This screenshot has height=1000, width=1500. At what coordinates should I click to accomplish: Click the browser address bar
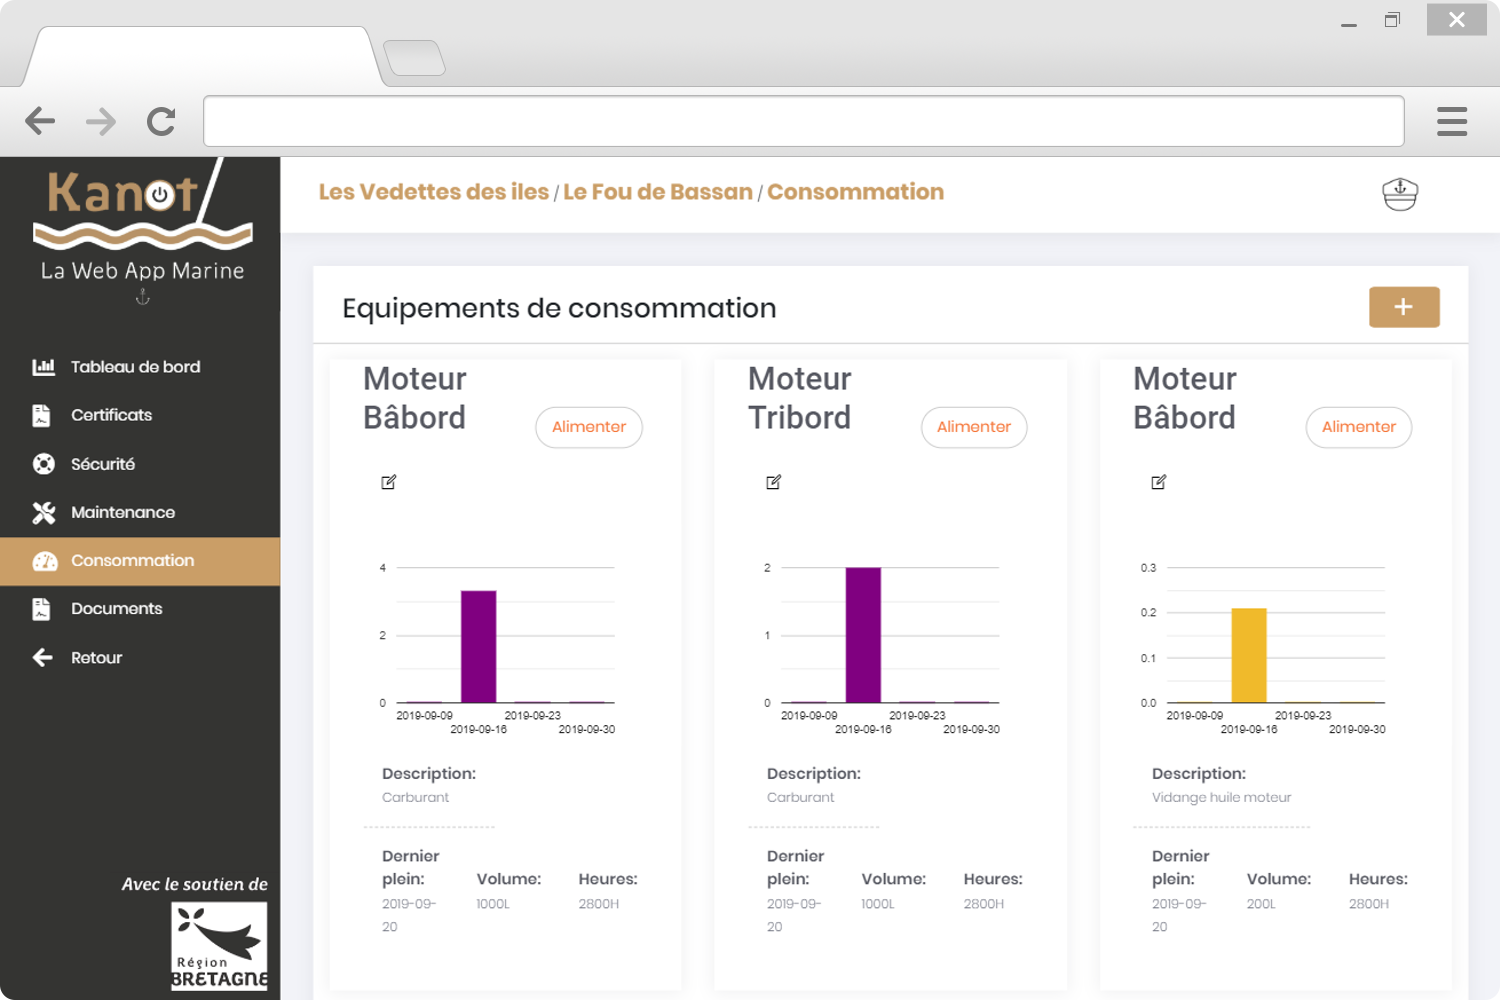coord(804,121)
